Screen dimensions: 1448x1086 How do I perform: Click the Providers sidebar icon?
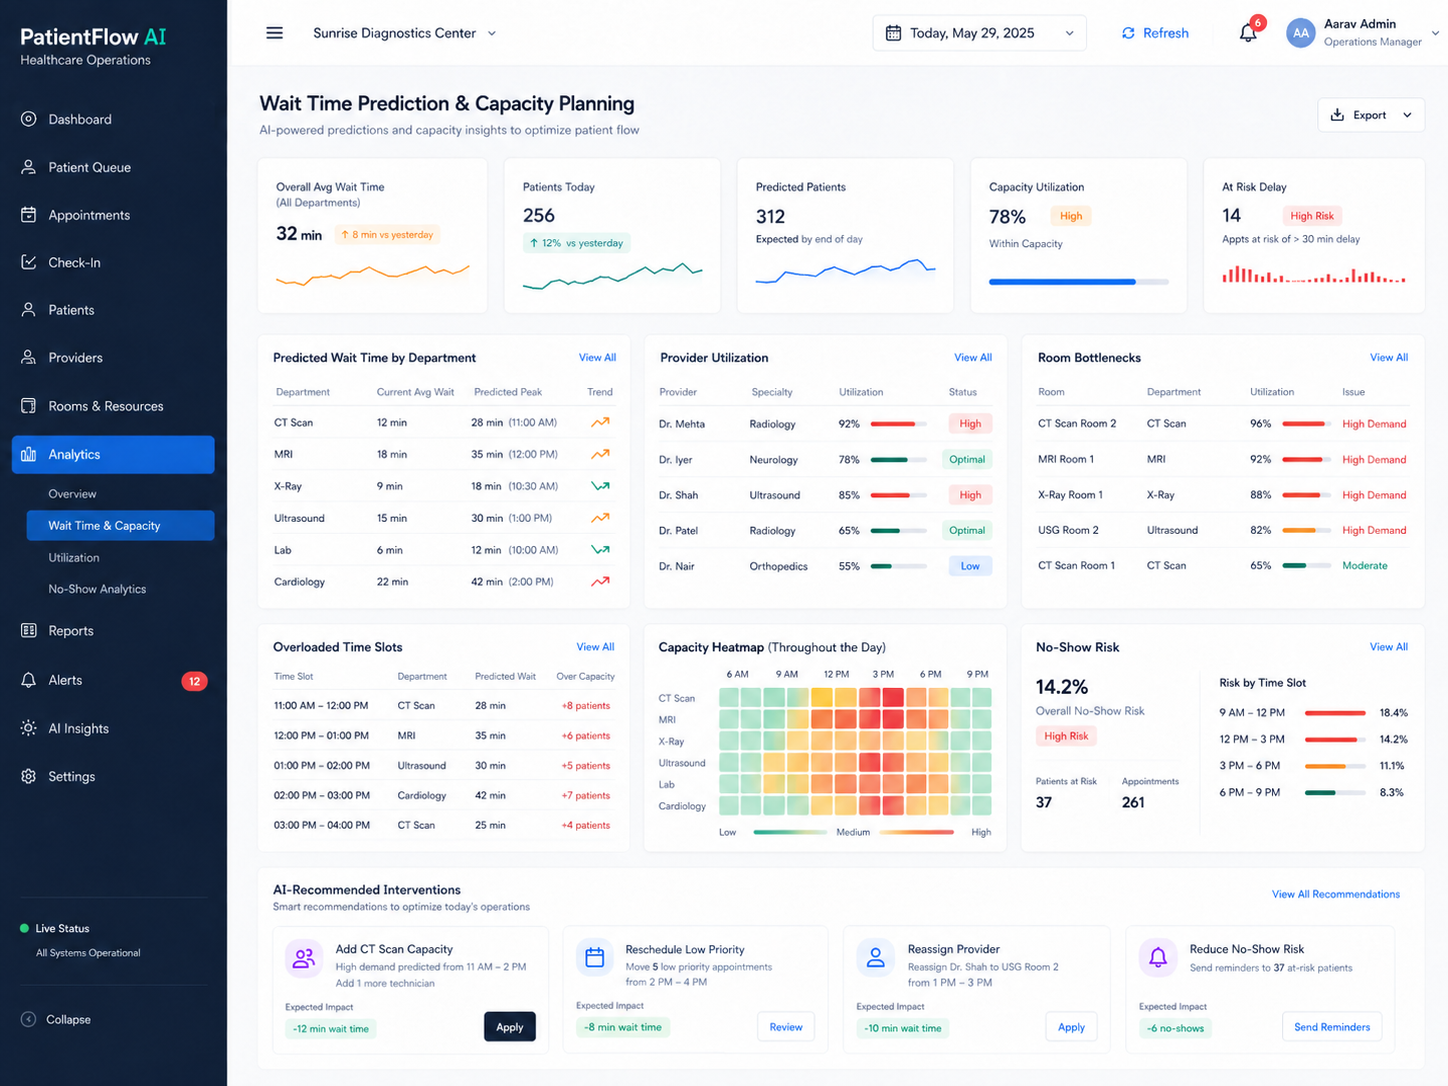click(29, 357)
